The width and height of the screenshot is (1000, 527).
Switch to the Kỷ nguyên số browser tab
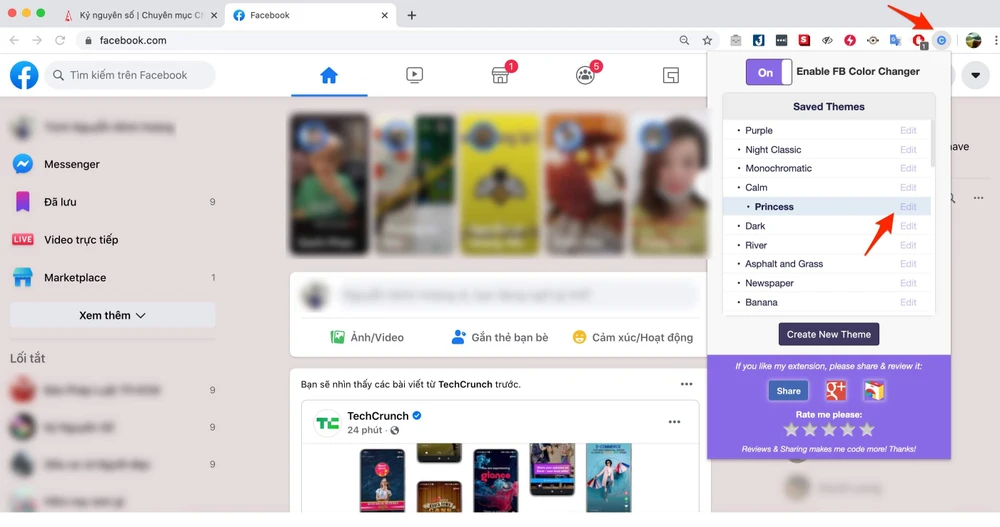140,15
